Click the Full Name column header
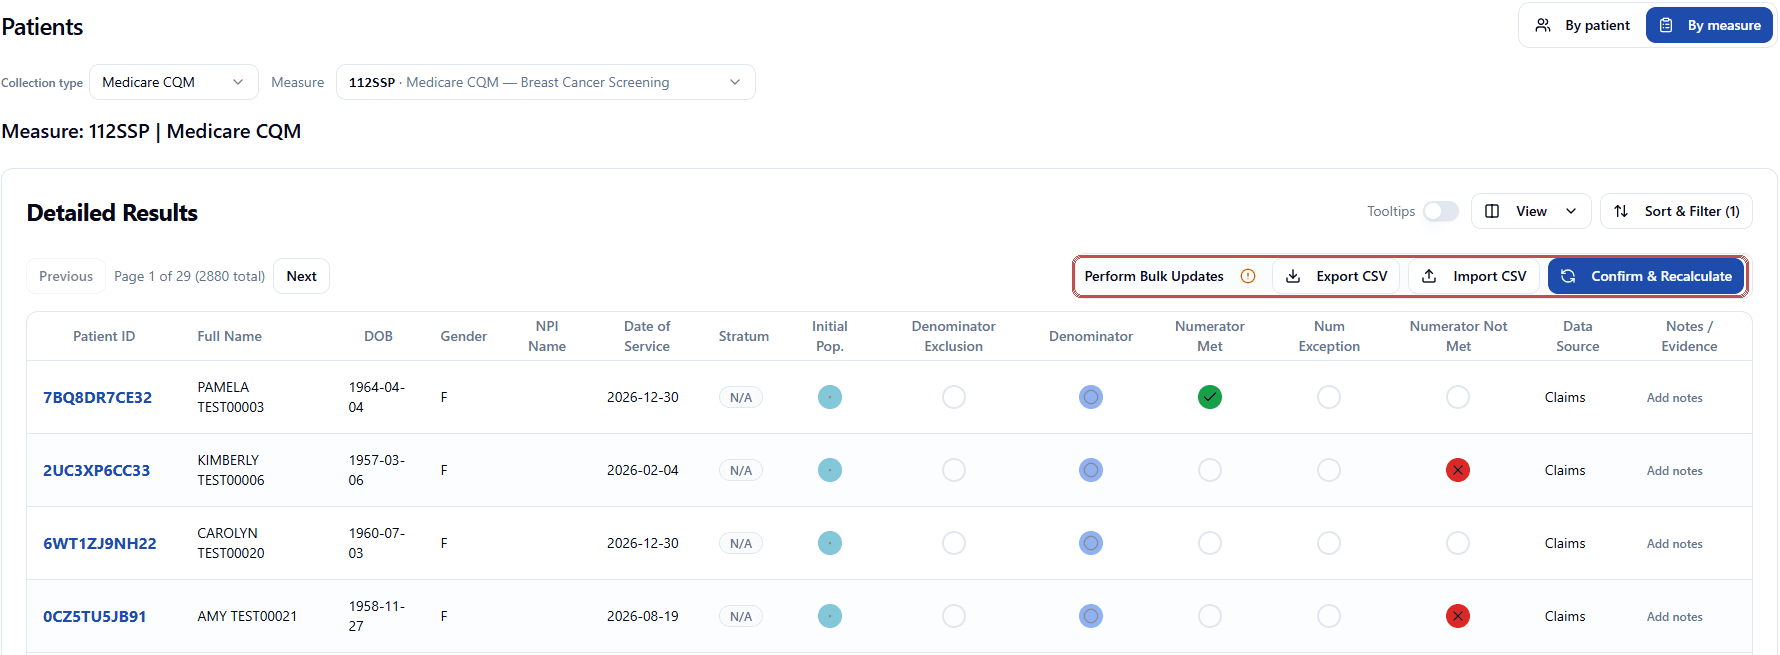The image size is (1780, 655). coord(229,336)
